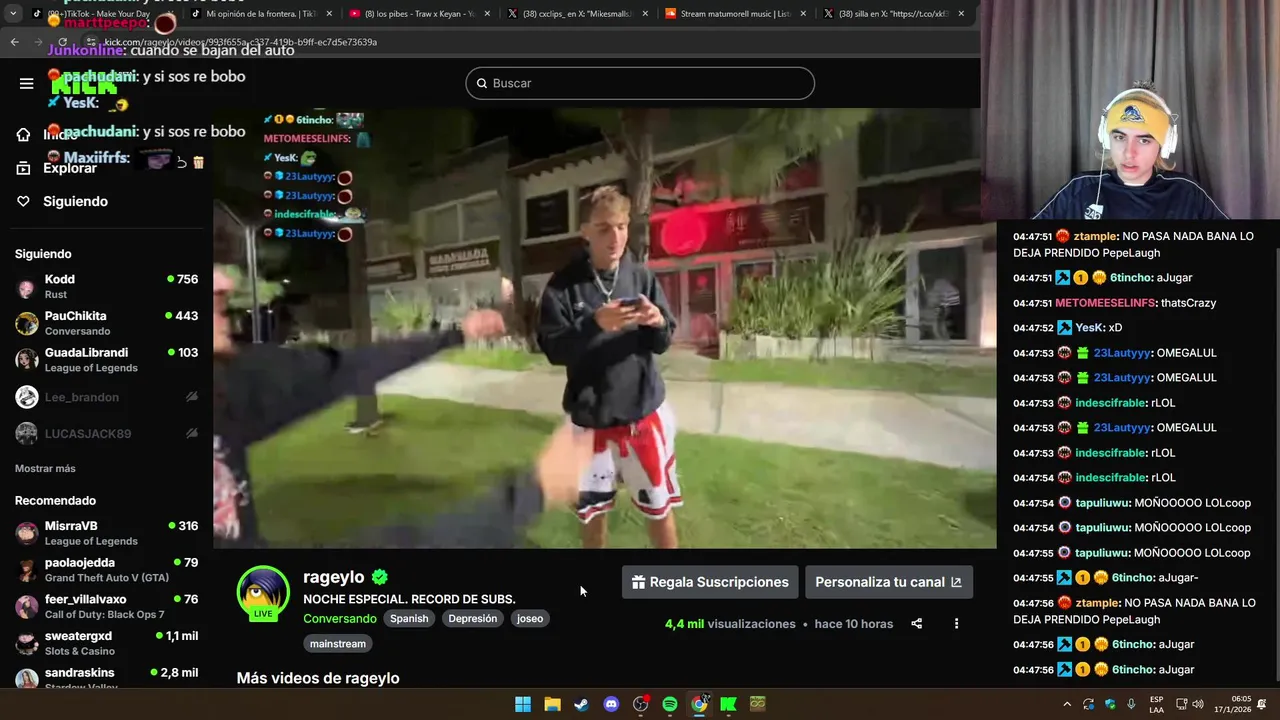Open the Kick sidebar hamburger menu
The width and height of the screenshot is (1280, 720).
pos(26,83)
